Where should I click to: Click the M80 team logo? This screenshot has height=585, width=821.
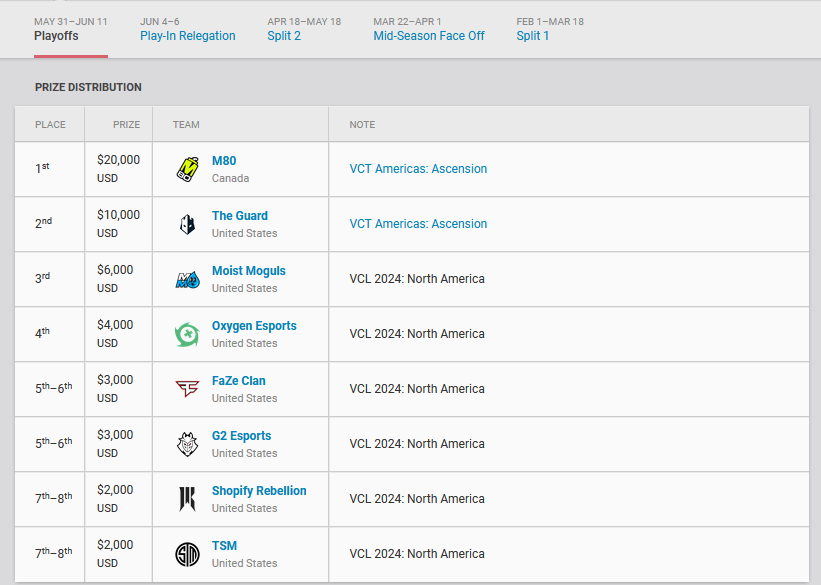tap(187, 169)
